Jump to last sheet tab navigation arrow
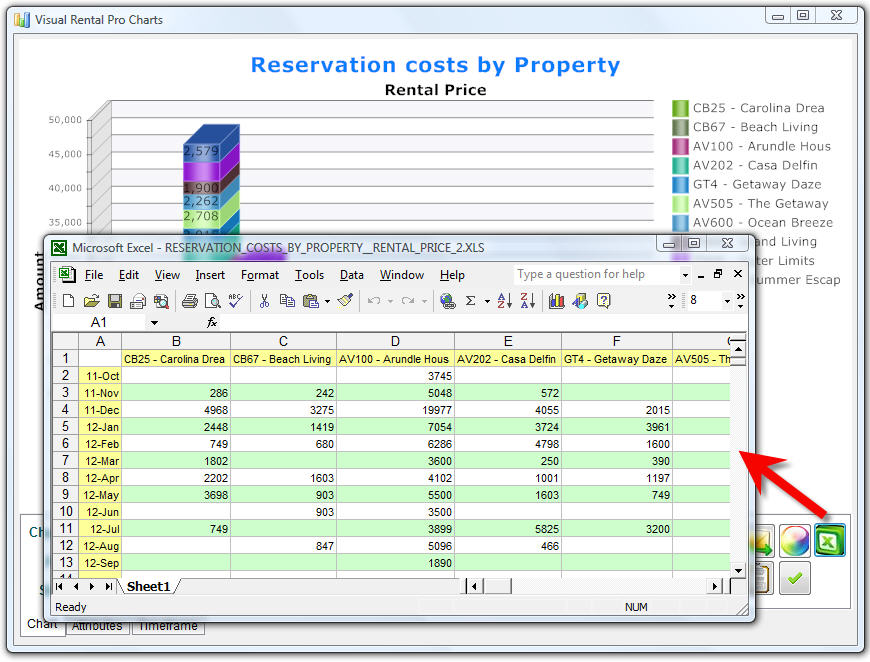 point(109,587)
